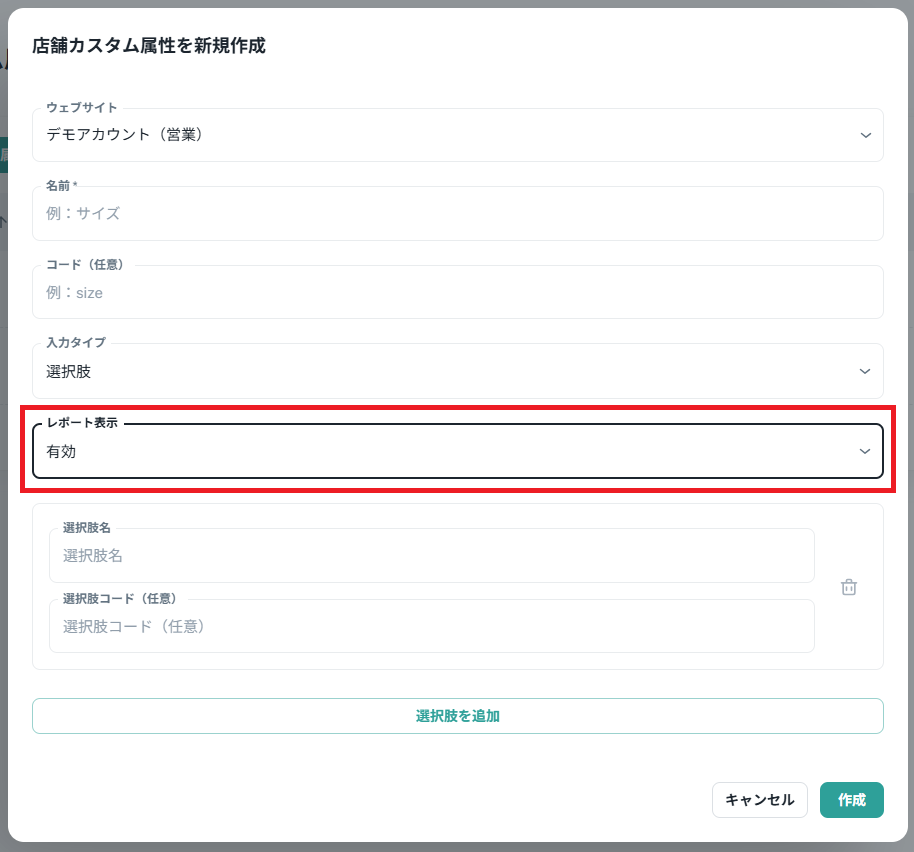914x852 pixels.
Task: Delete the option row with trash icon
Action: (849, 587)
